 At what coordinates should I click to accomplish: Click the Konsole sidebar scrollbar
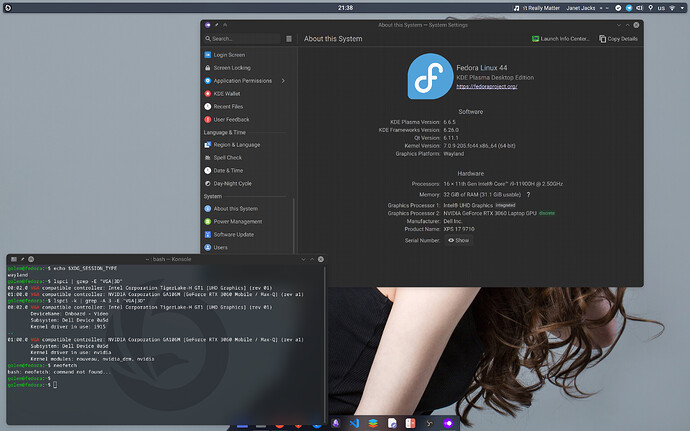(x=325, y=343)
